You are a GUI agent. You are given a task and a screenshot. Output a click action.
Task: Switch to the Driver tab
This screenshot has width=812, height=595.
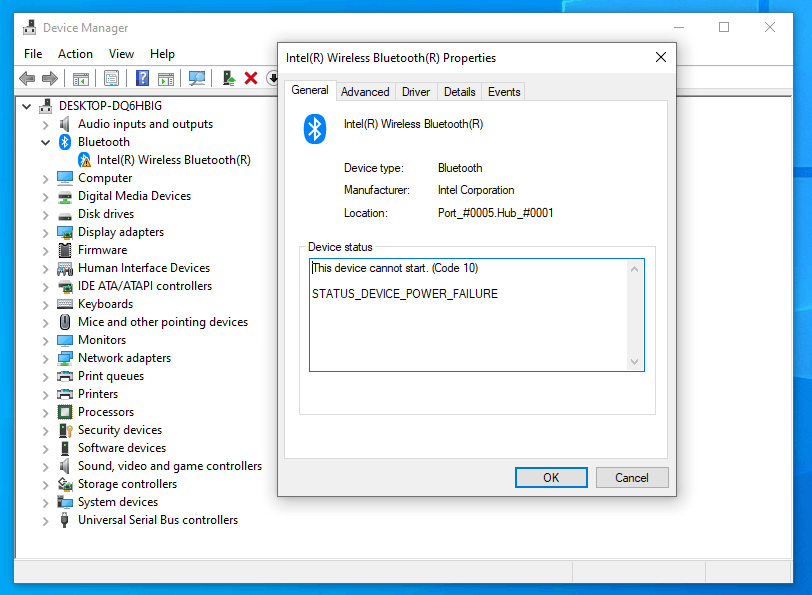point(415,91)
